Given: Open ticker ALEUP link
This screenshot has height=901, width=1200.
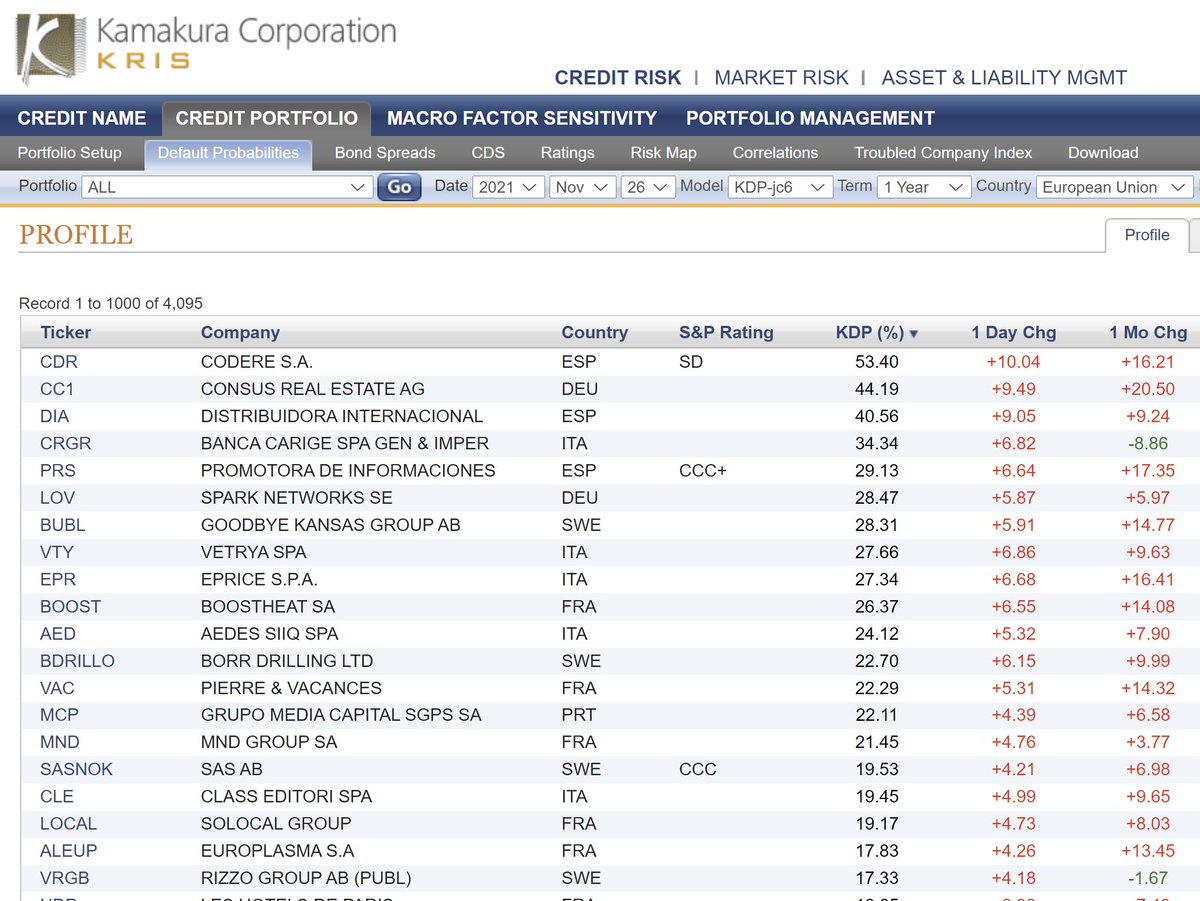Looking at the screenshot, I should coord(68,850).
